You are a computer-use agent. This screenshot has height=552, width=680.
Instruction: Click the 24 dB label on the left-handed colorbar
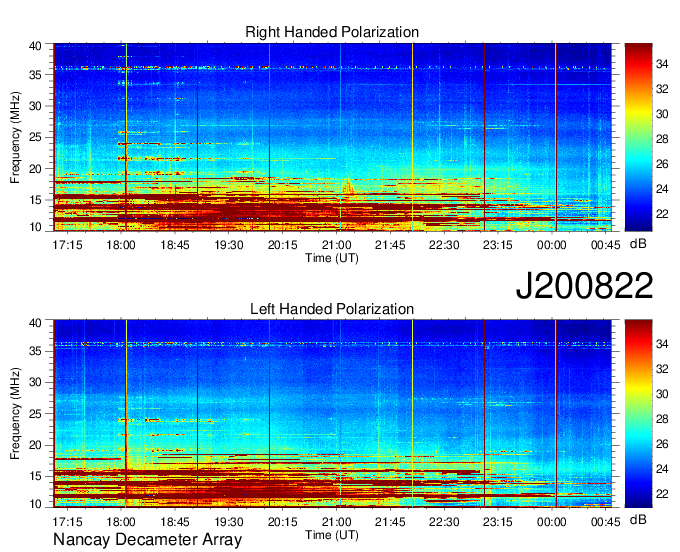click(x=662, y=469)
